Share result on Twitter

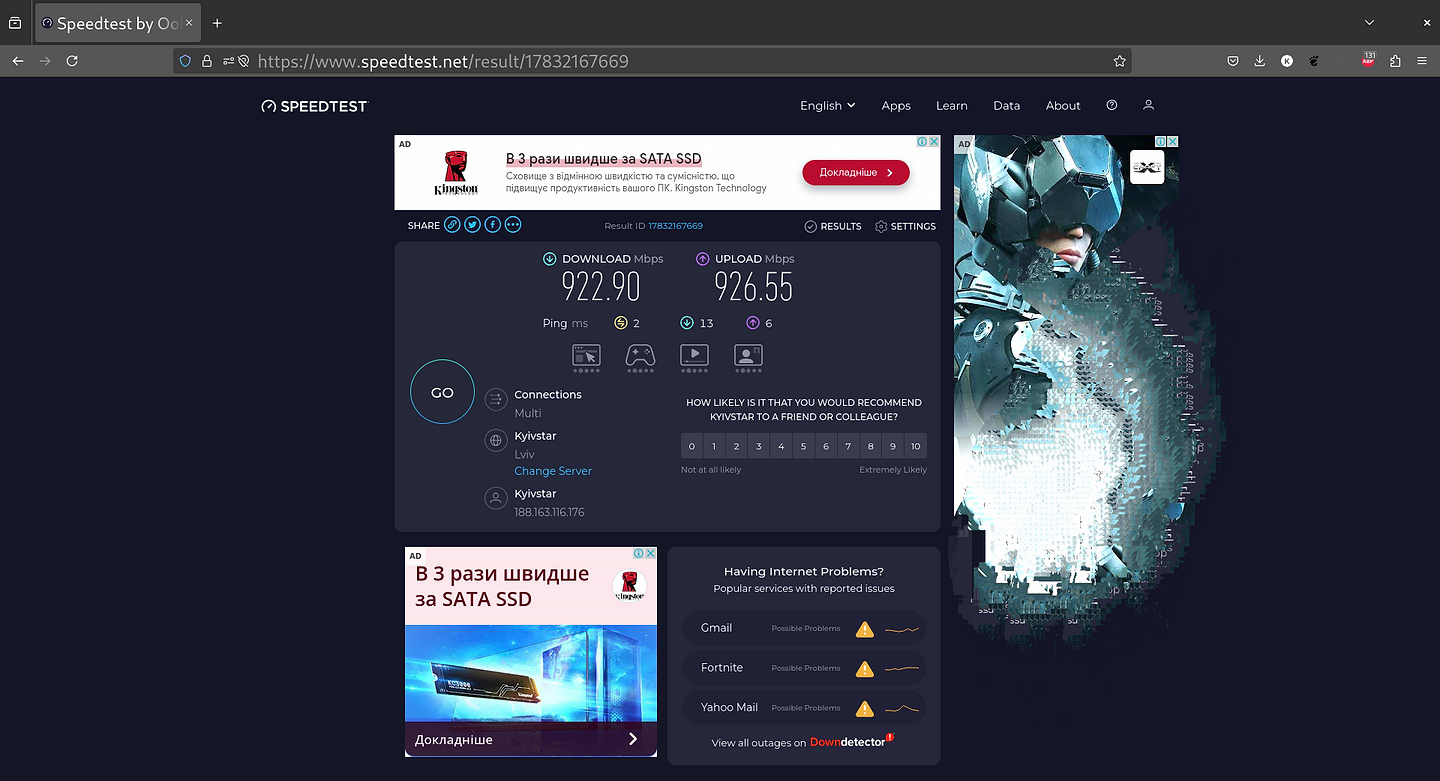coord(472,225)
